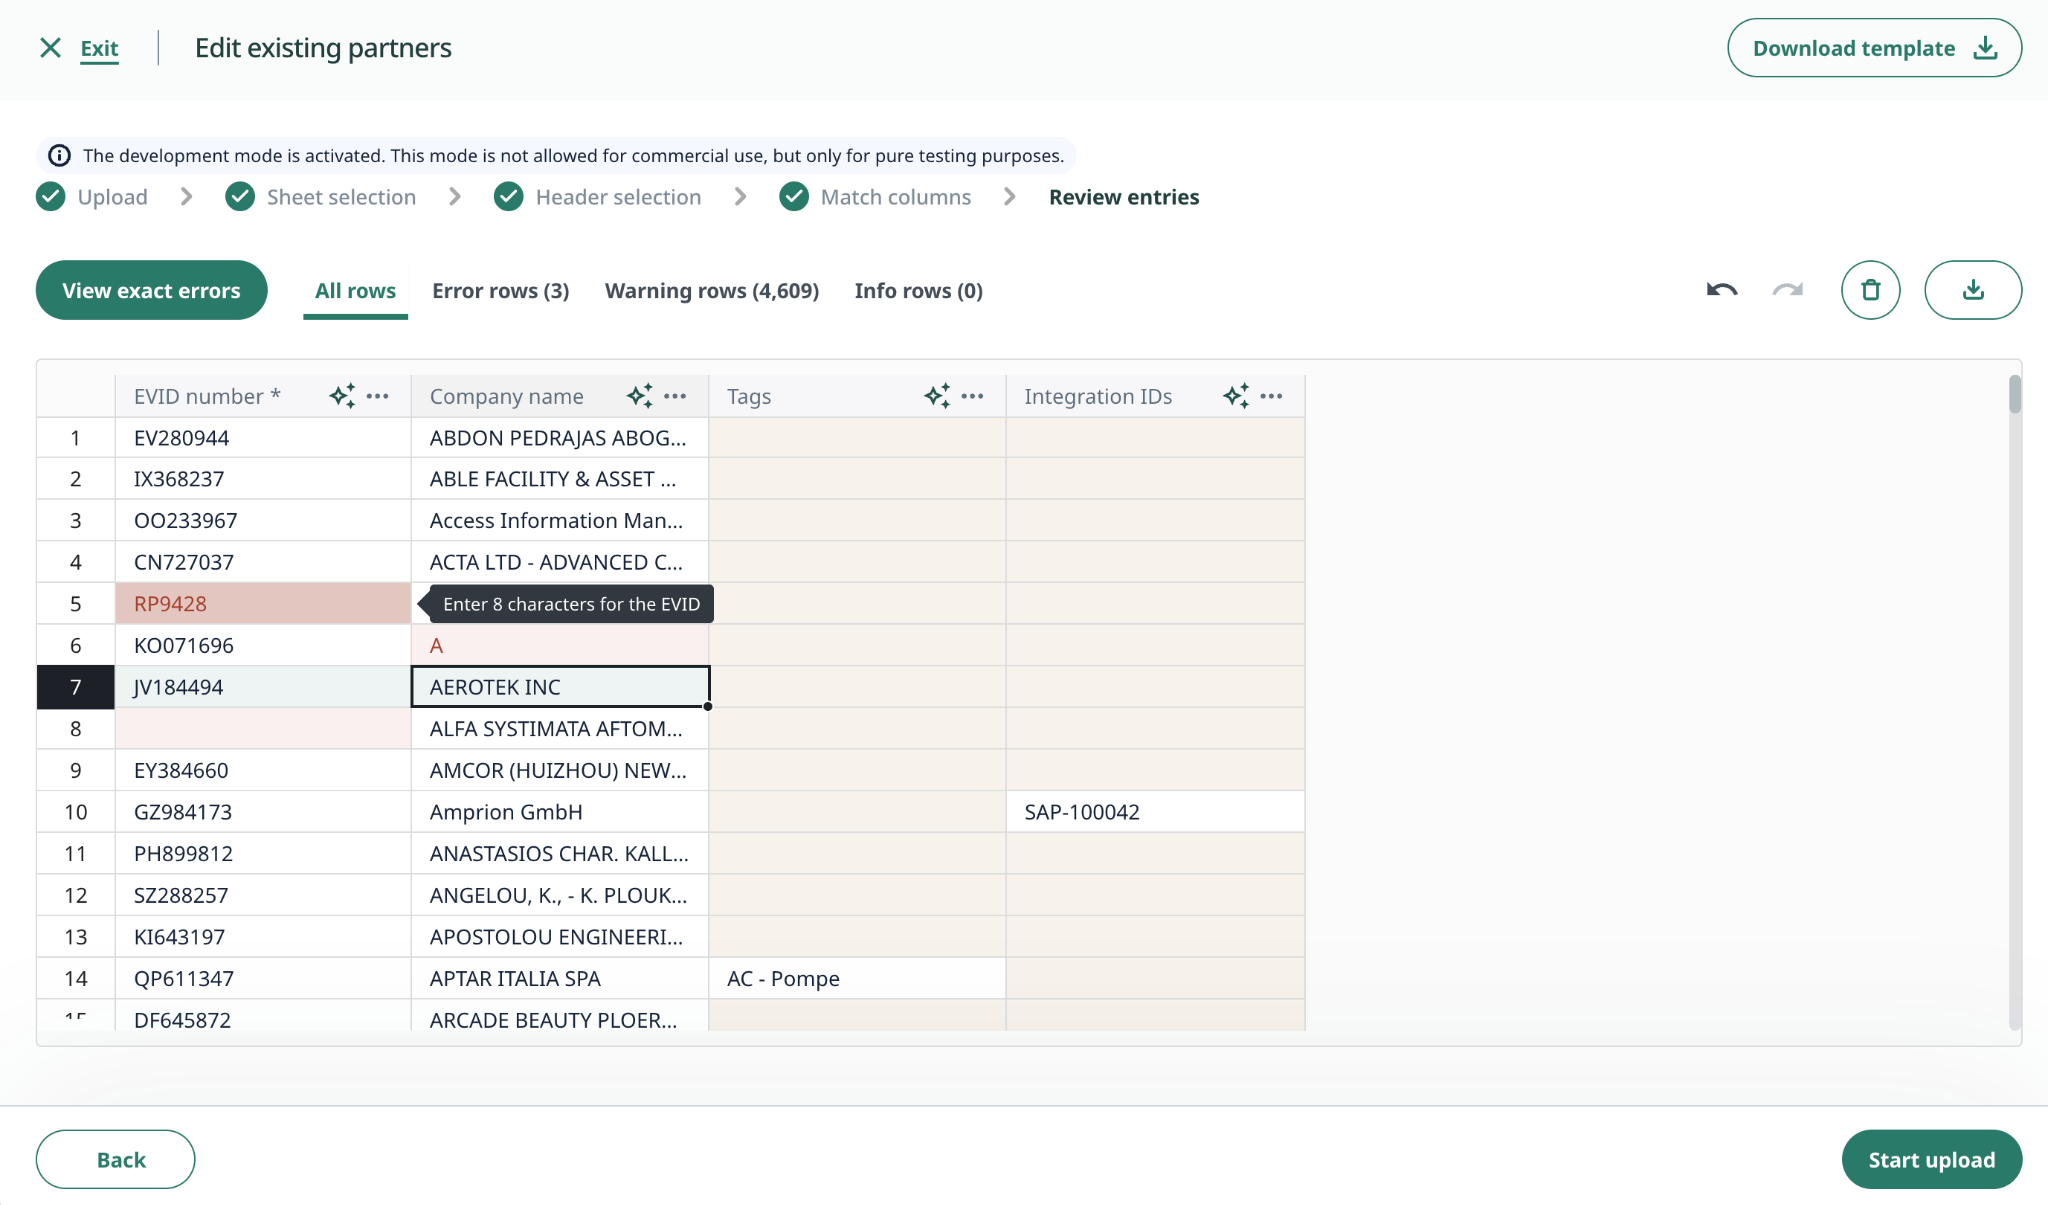The width and height of the screenshot is (2048, 1205).
Task: Open the Company name column three-dot menu
Action: tap(675, 396)
